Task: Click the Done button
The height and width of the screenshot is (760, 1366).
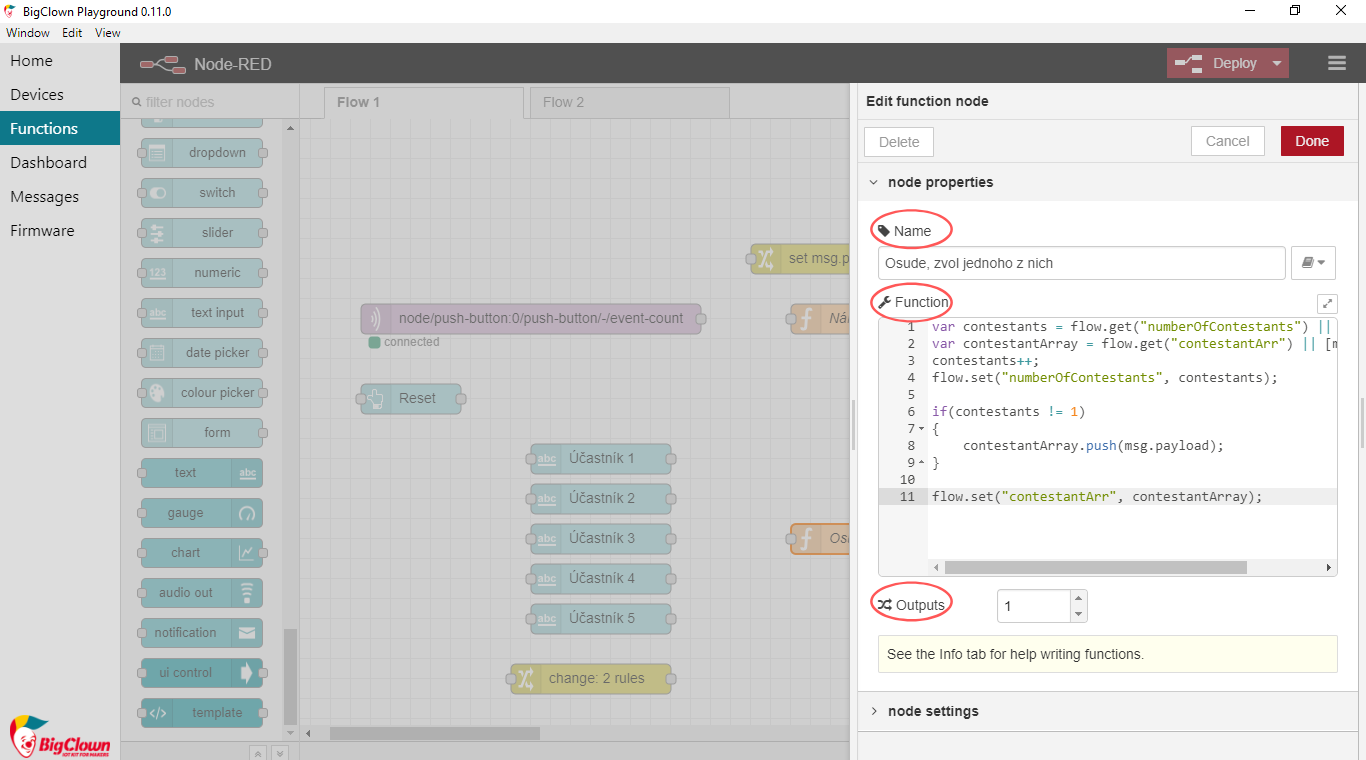Action: (x=1312, y=141)
